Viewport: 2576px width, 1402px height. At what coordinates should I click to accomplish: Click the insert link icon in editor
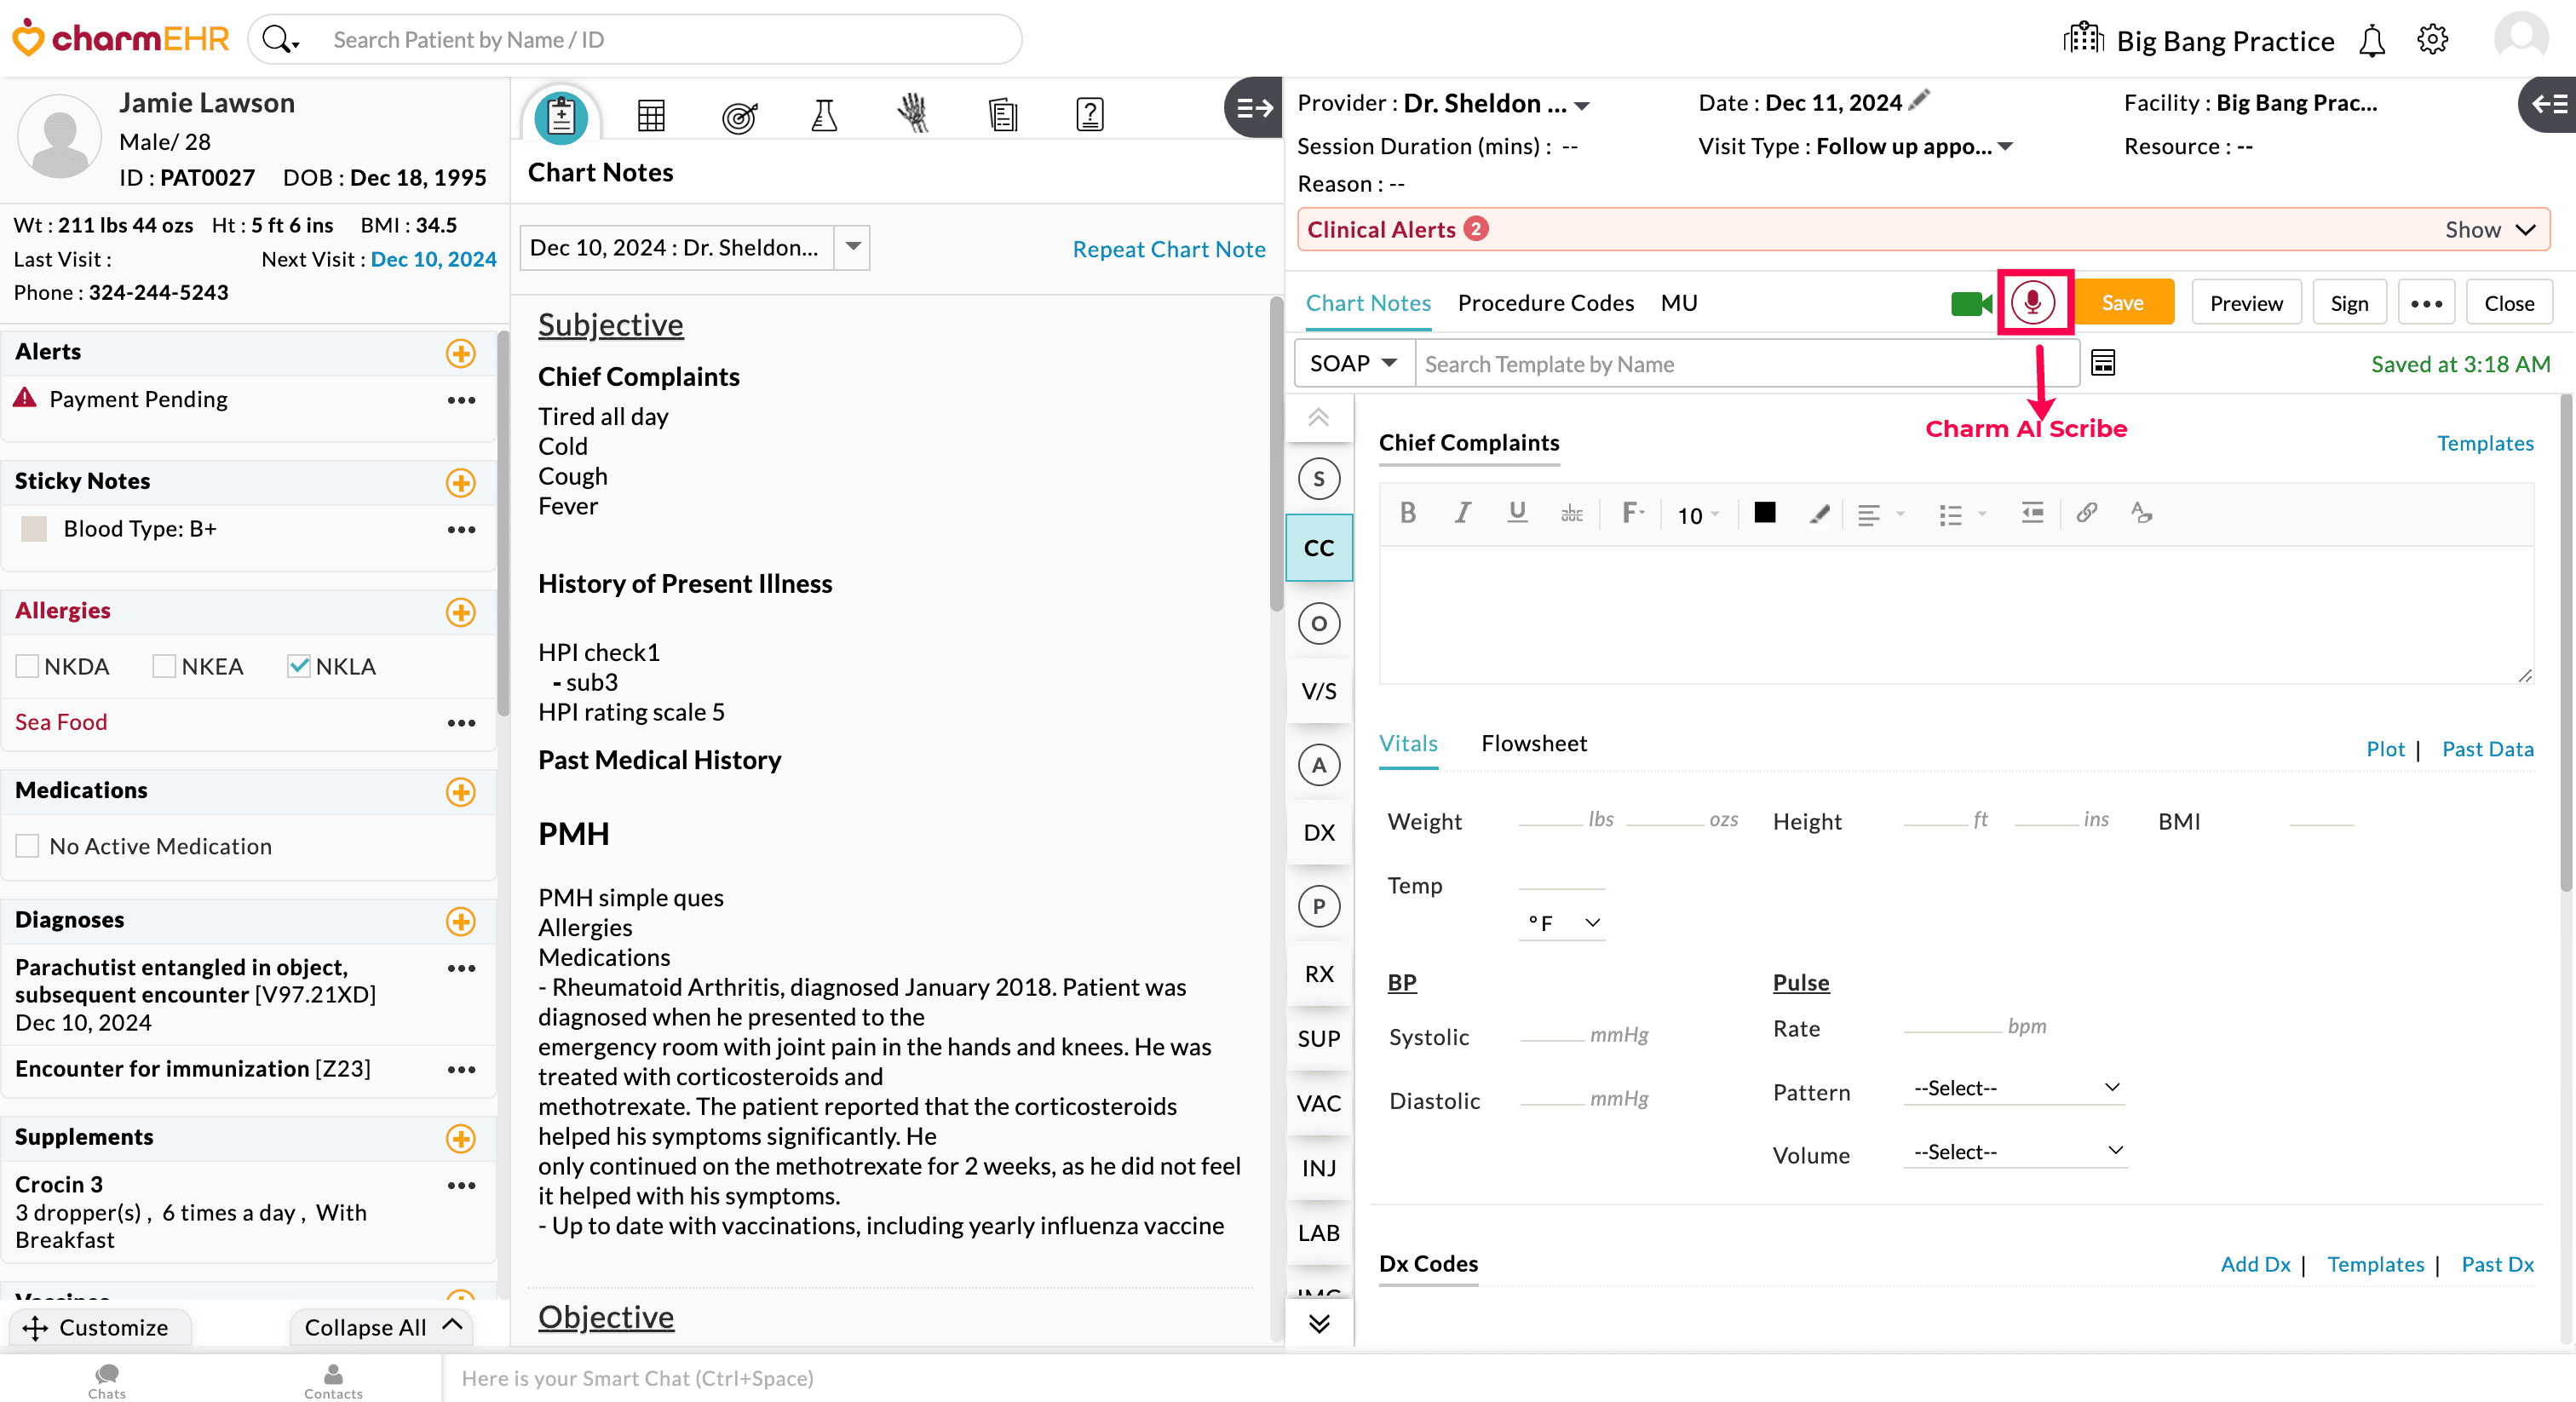(2086, 513)
